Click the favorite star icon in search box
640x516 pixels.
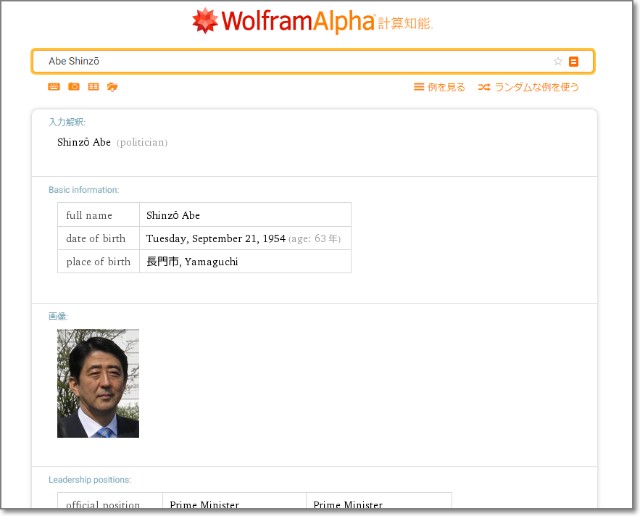point(558,61)
